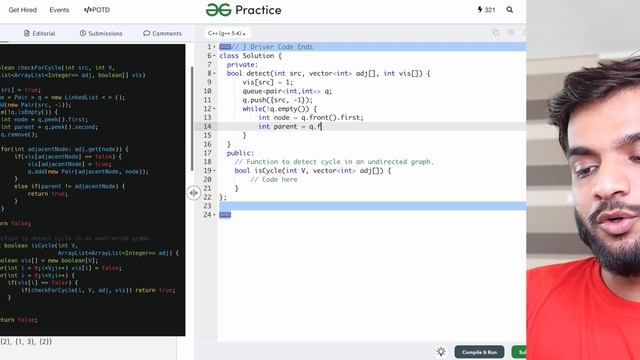The width and height of the screenshot is (640, 360).
Task: Collapse the detect function fold at line 8
Action: pyautogui.click(x=214, y=73)
